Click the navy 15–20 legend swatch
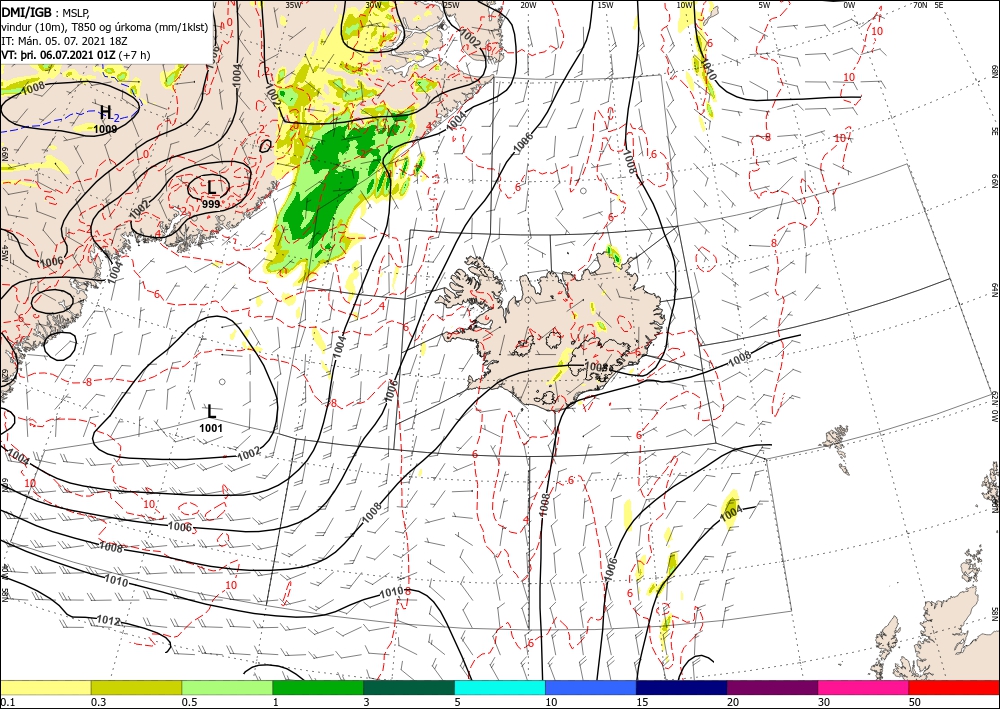The width and height of the screenshot is (1000, 709). [682, 687]
